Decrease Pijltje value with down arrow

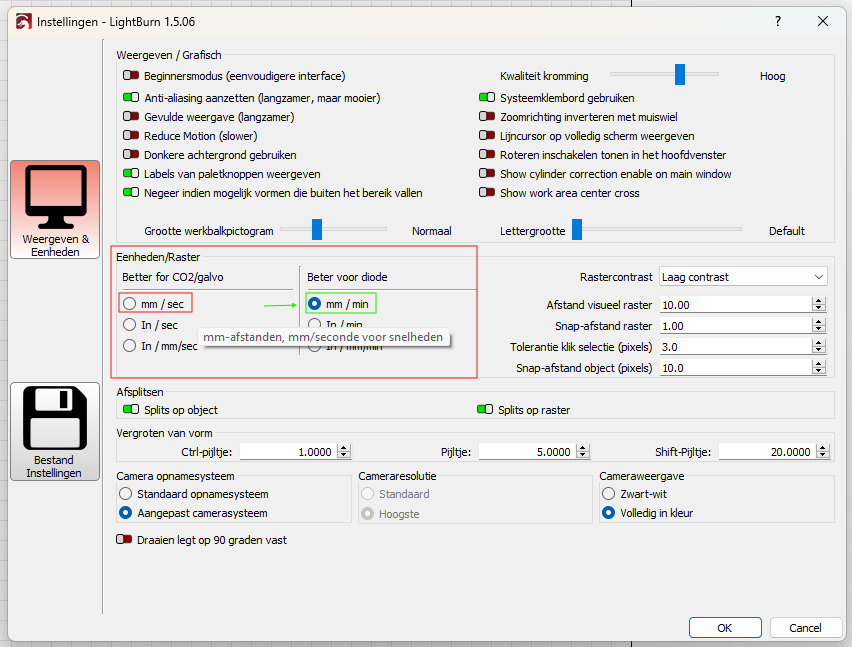click(x=583, y=455)
